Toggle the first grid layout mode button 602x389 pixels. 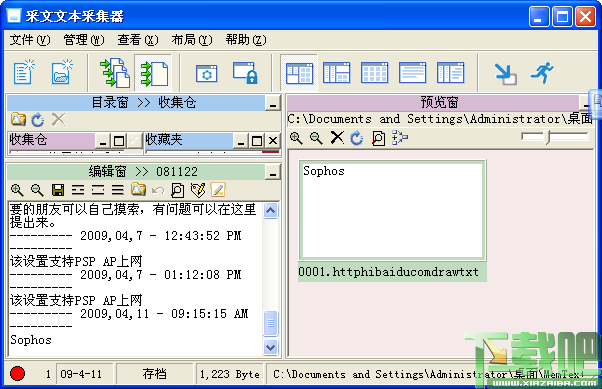[299, 73]
